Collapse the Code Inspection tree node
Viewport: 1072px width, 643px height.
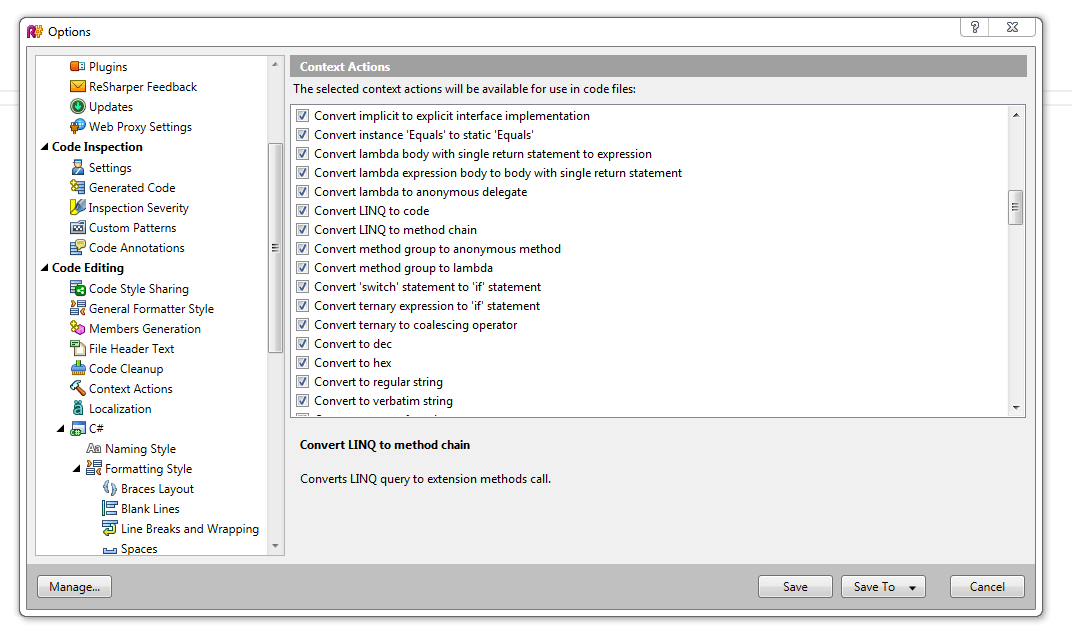coord(44,146)
